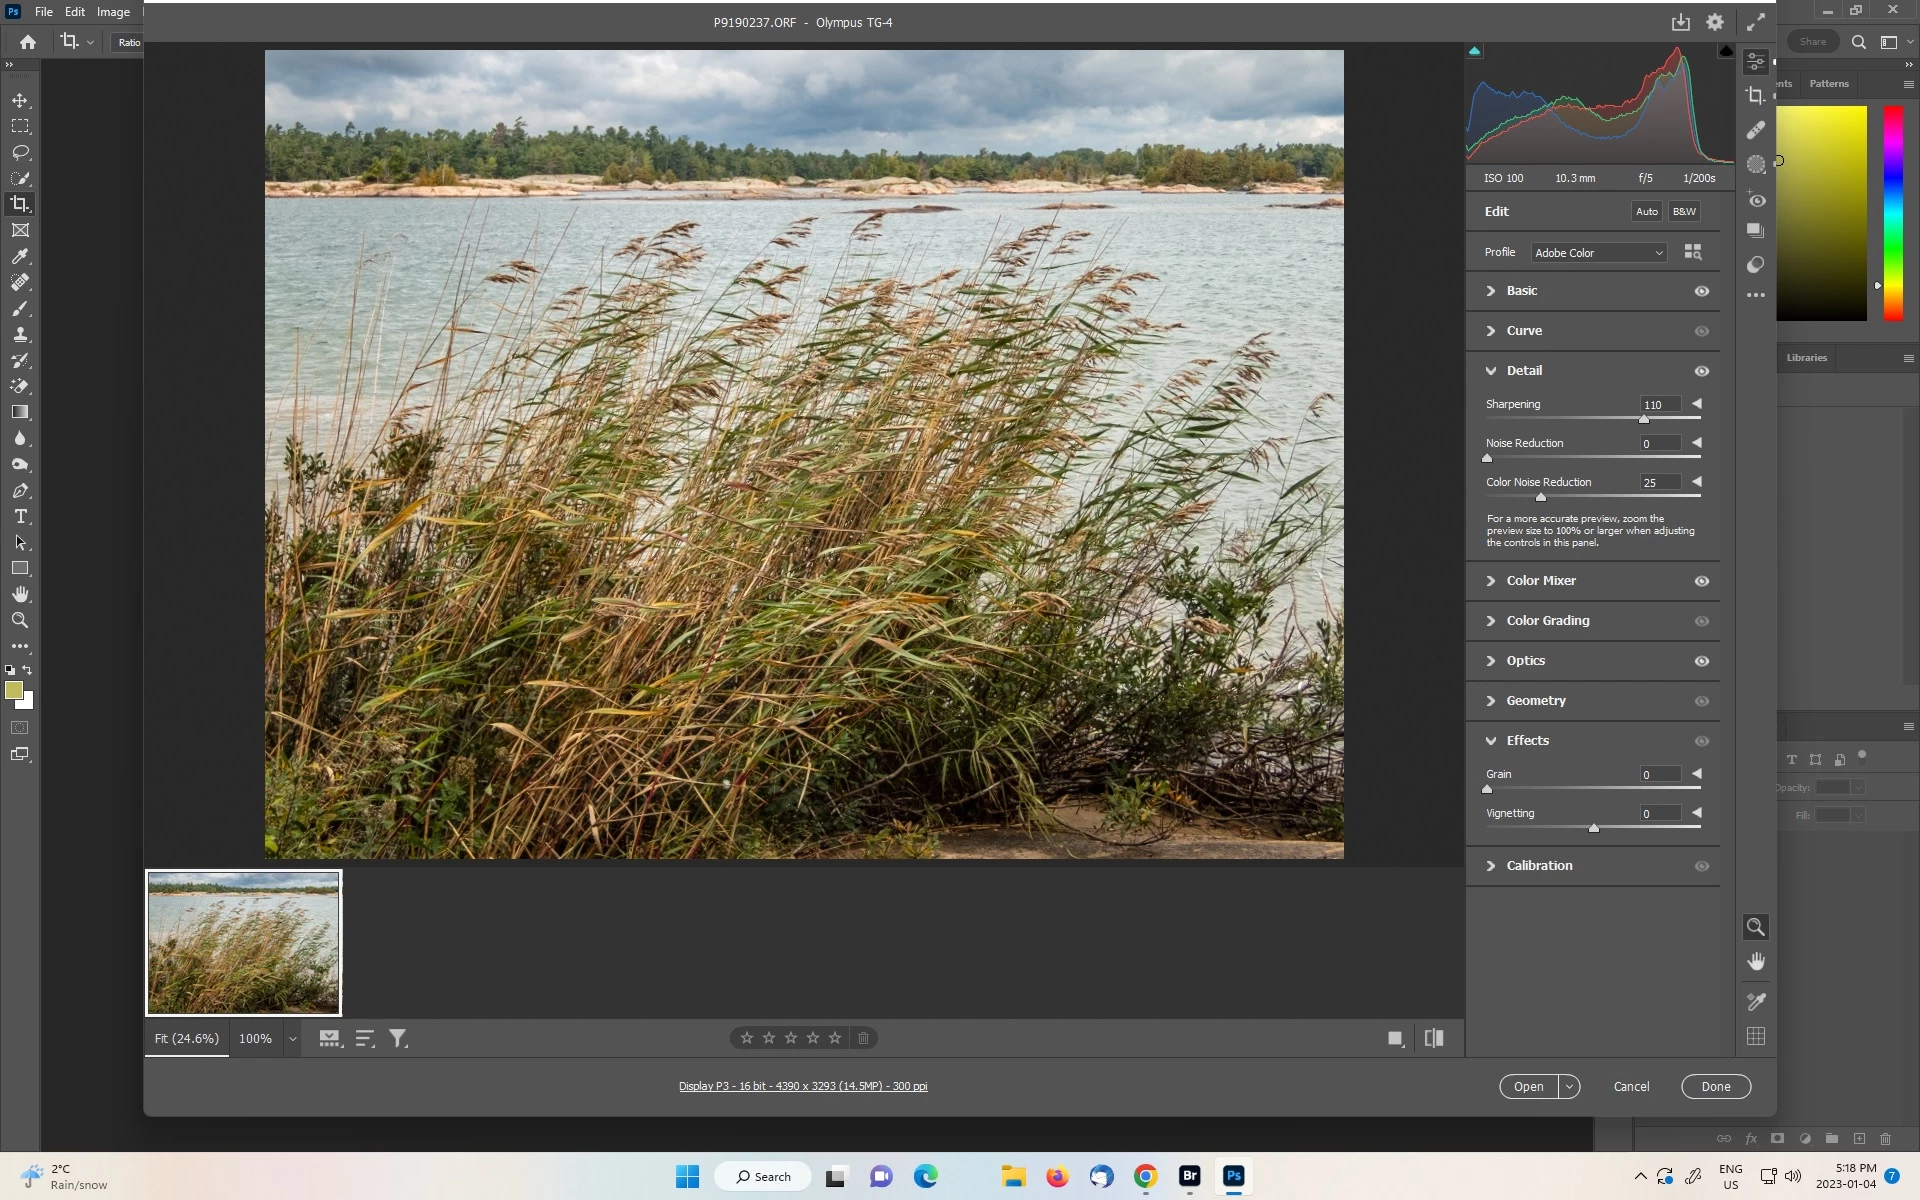1920x1200 pixels.
Task: Select the Zoom tool magnifier in Camera Raw
Action: (x=1755, y=927)
